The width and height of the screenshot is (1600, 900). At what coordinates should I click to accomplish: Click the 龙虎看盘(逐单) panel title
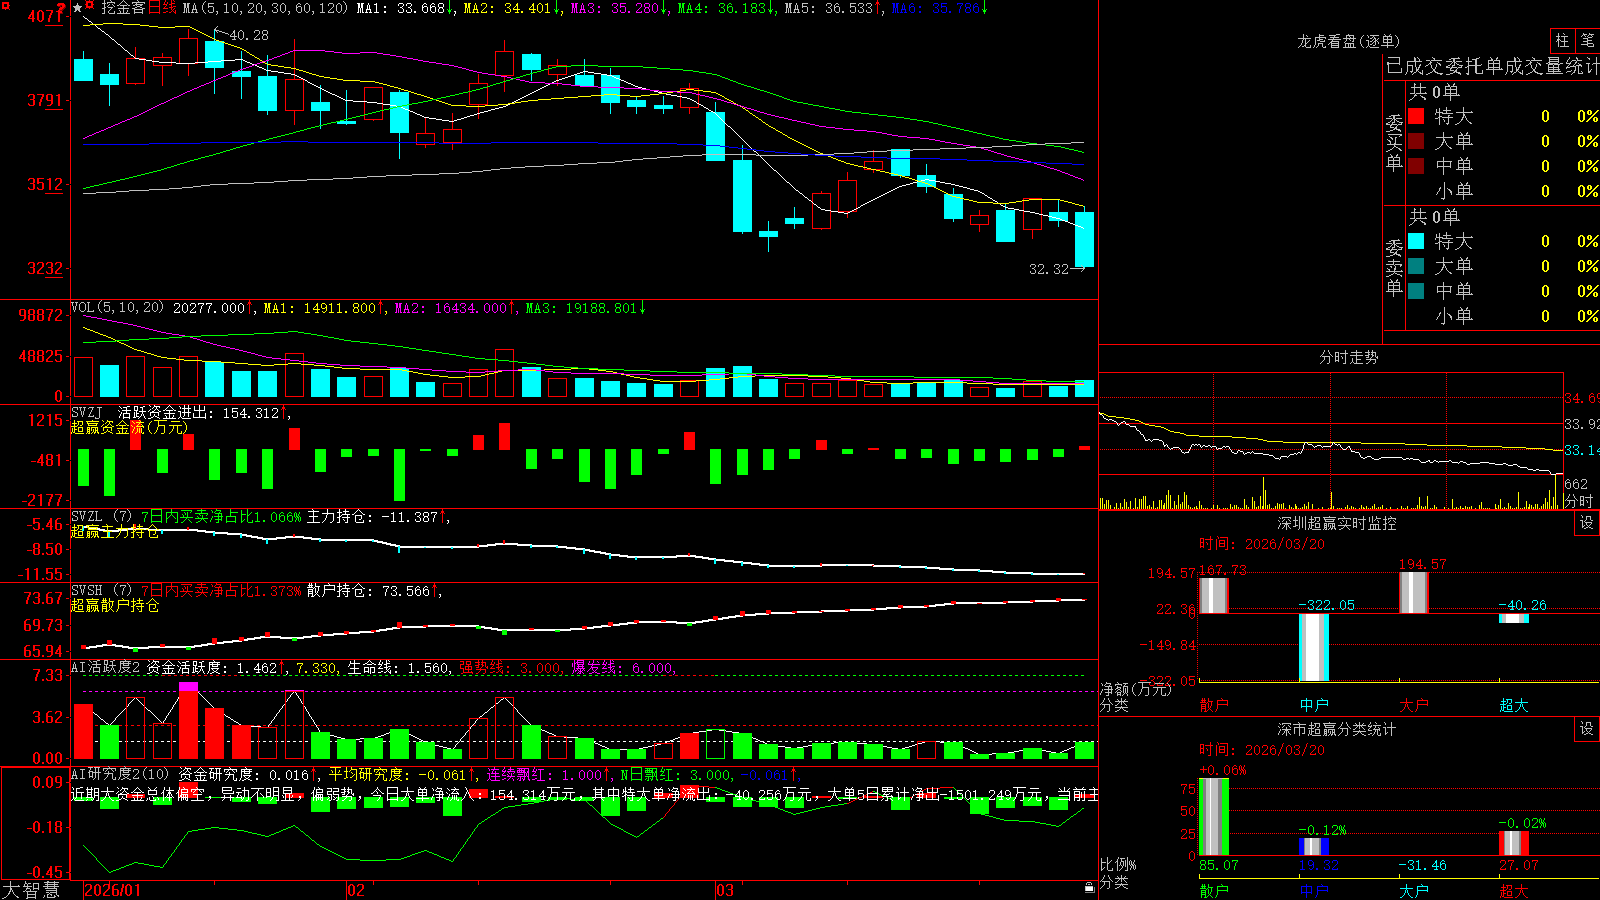click(x=1348, y=41)
